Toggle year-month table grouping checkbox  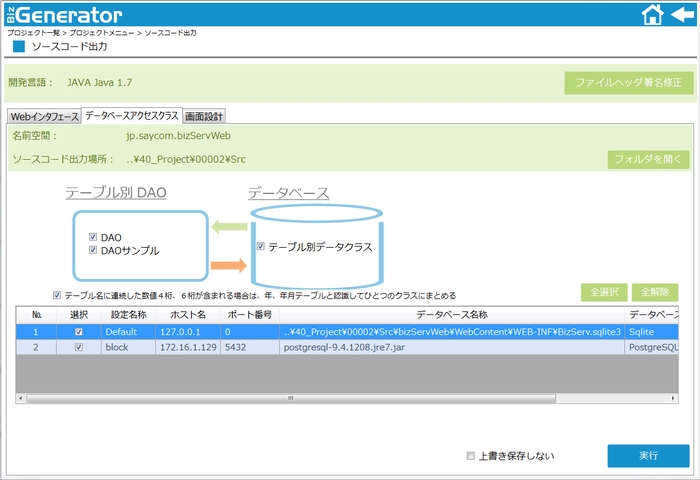57,296
